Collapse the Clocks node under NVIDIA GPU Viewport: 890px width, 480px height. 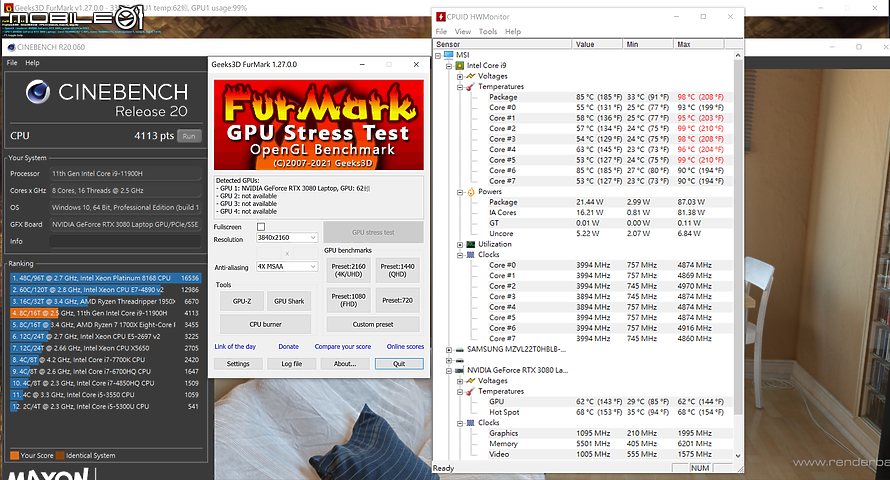(x=460, y=423)
